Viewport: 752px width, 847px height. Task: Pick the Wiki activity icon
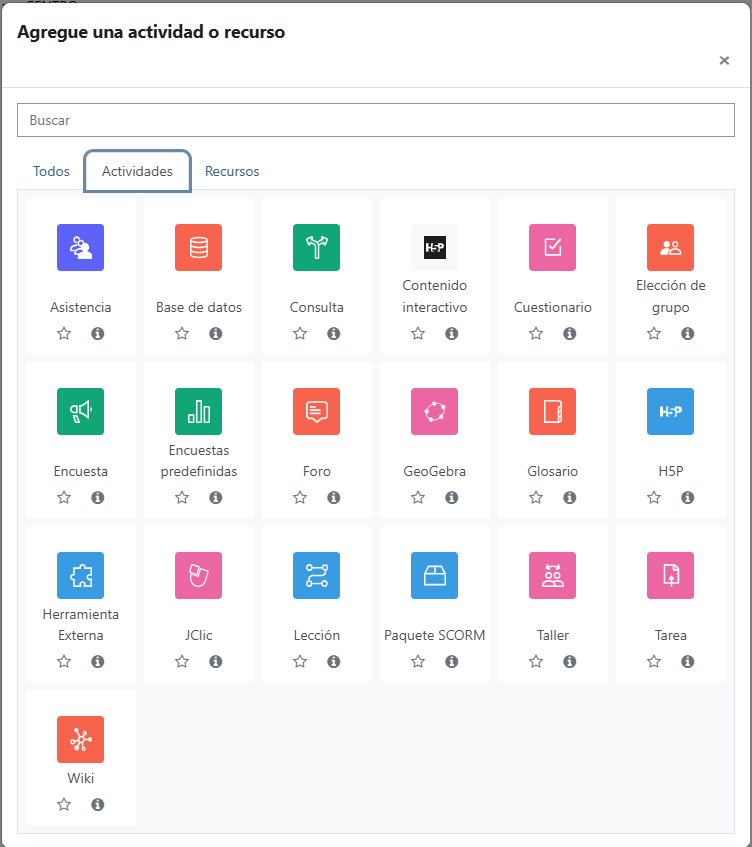[80, 740]
